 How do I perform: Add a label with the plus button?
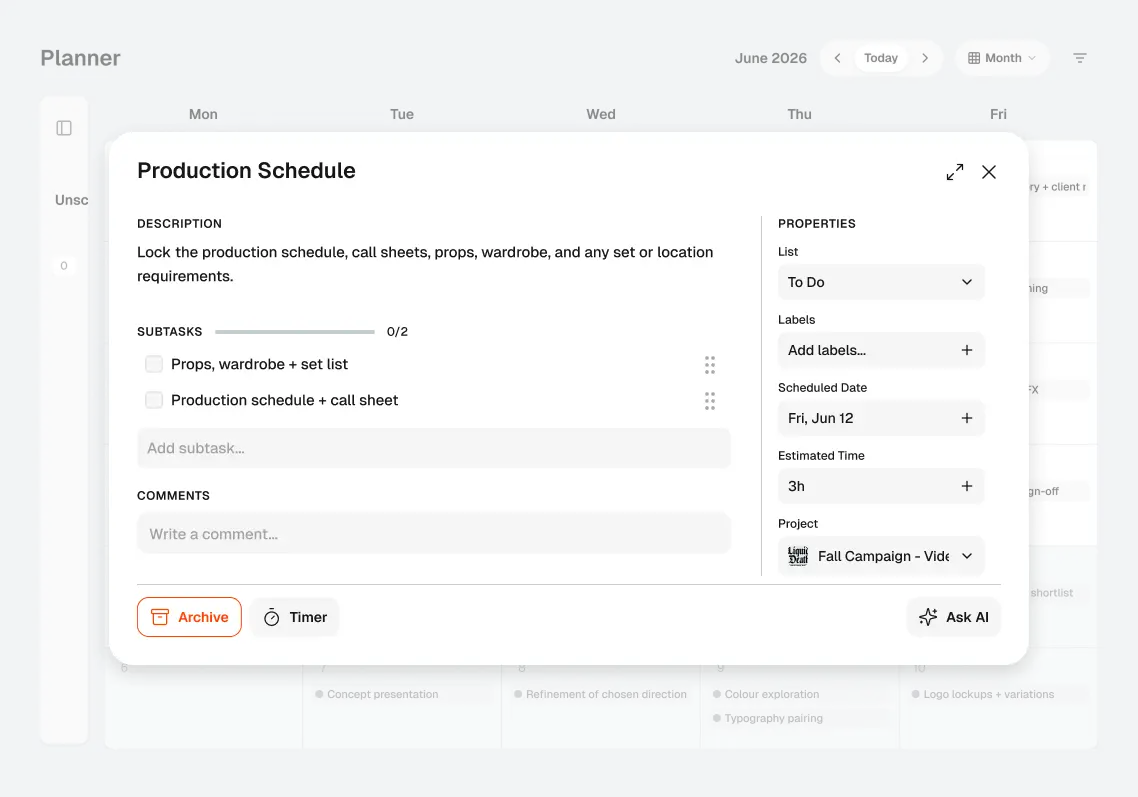coord(967,350)
